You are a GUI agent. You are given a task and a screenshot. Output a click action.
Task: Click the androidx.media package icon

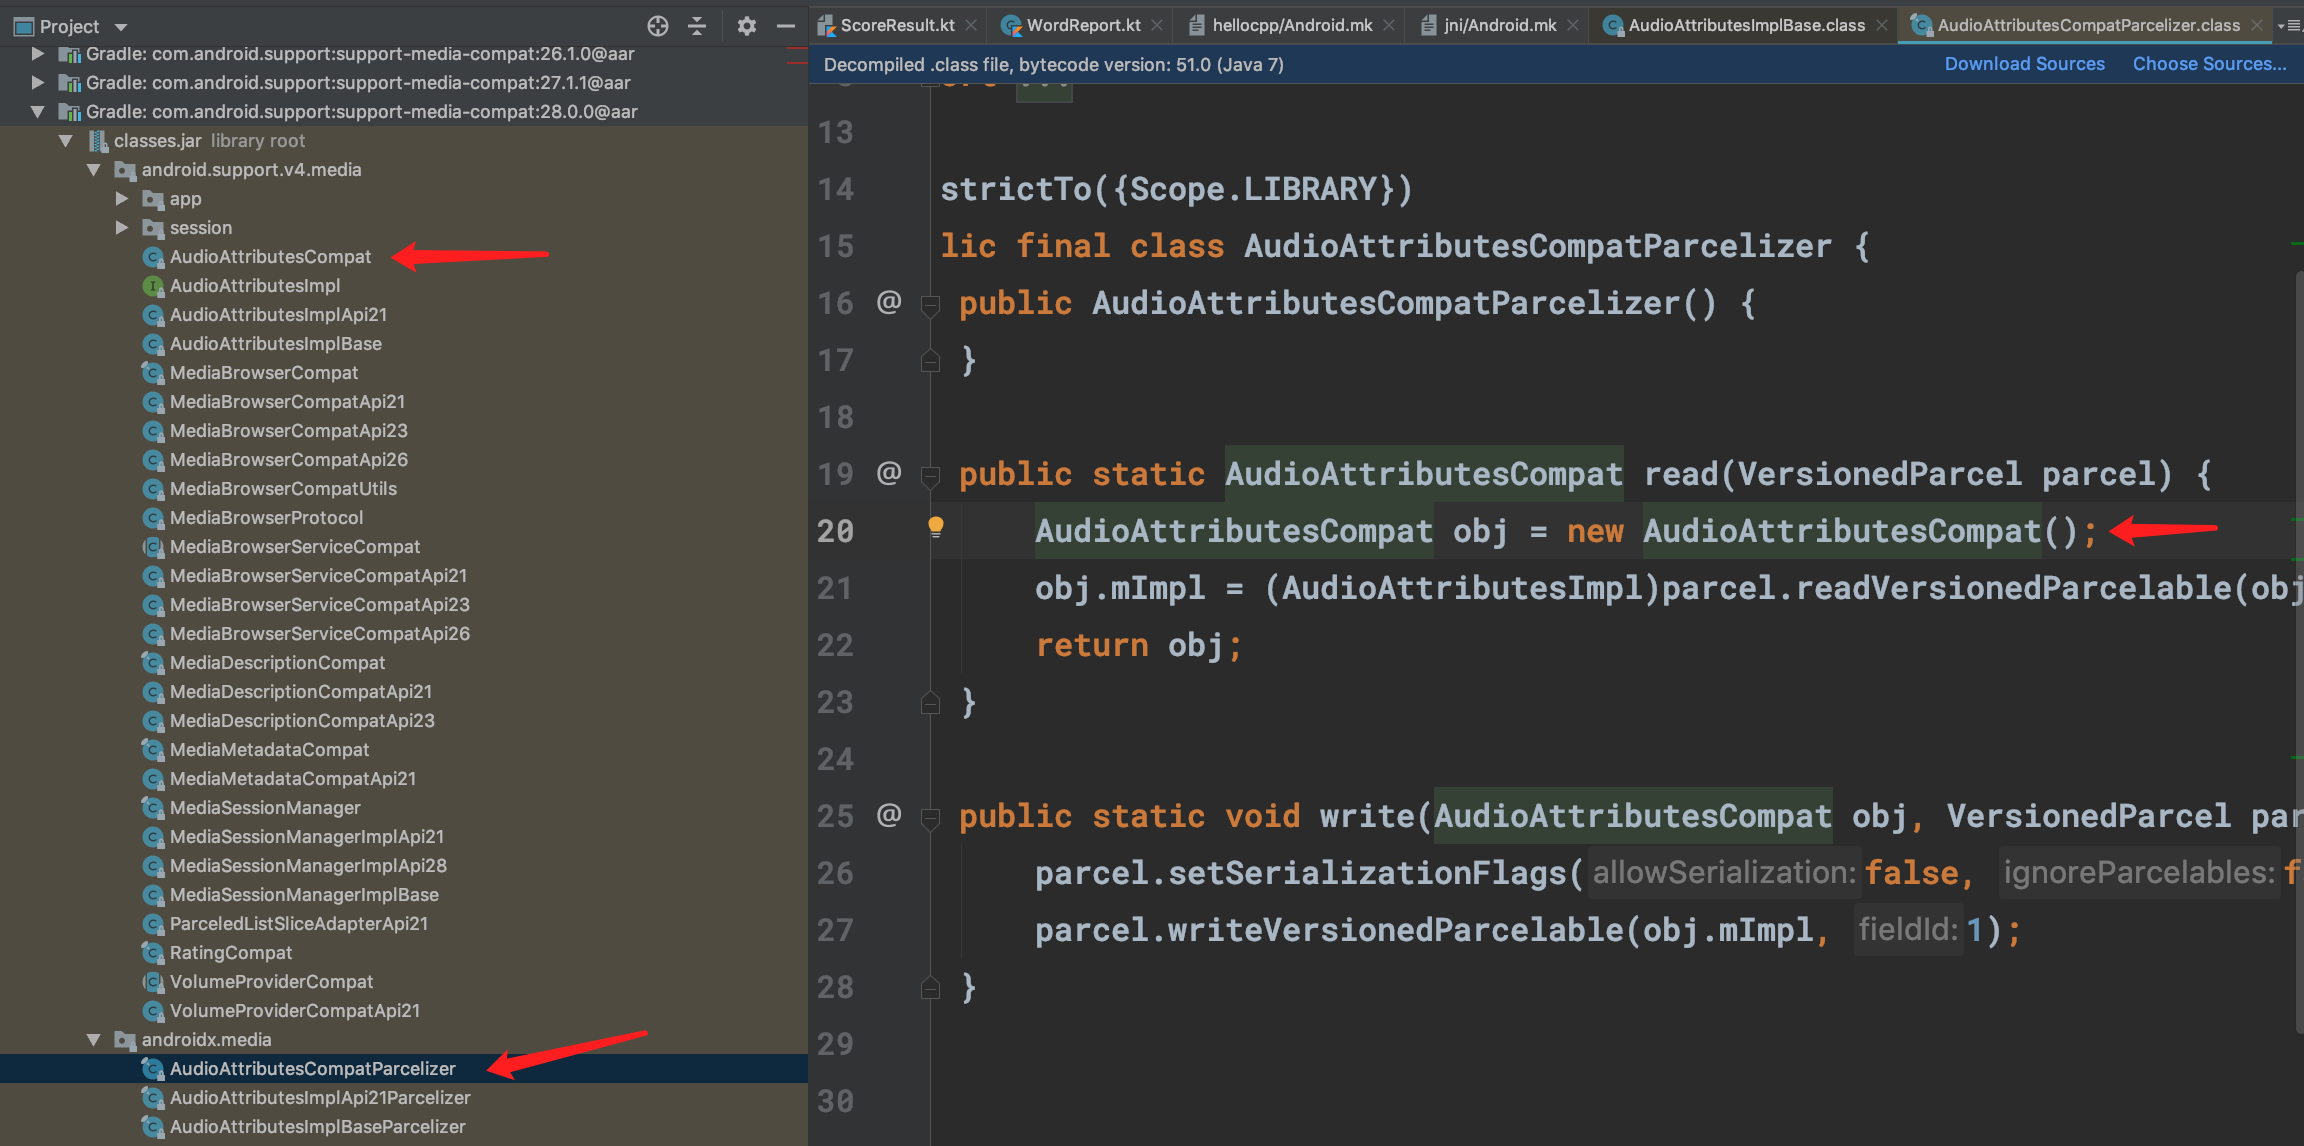click(x=124, y=1040)
